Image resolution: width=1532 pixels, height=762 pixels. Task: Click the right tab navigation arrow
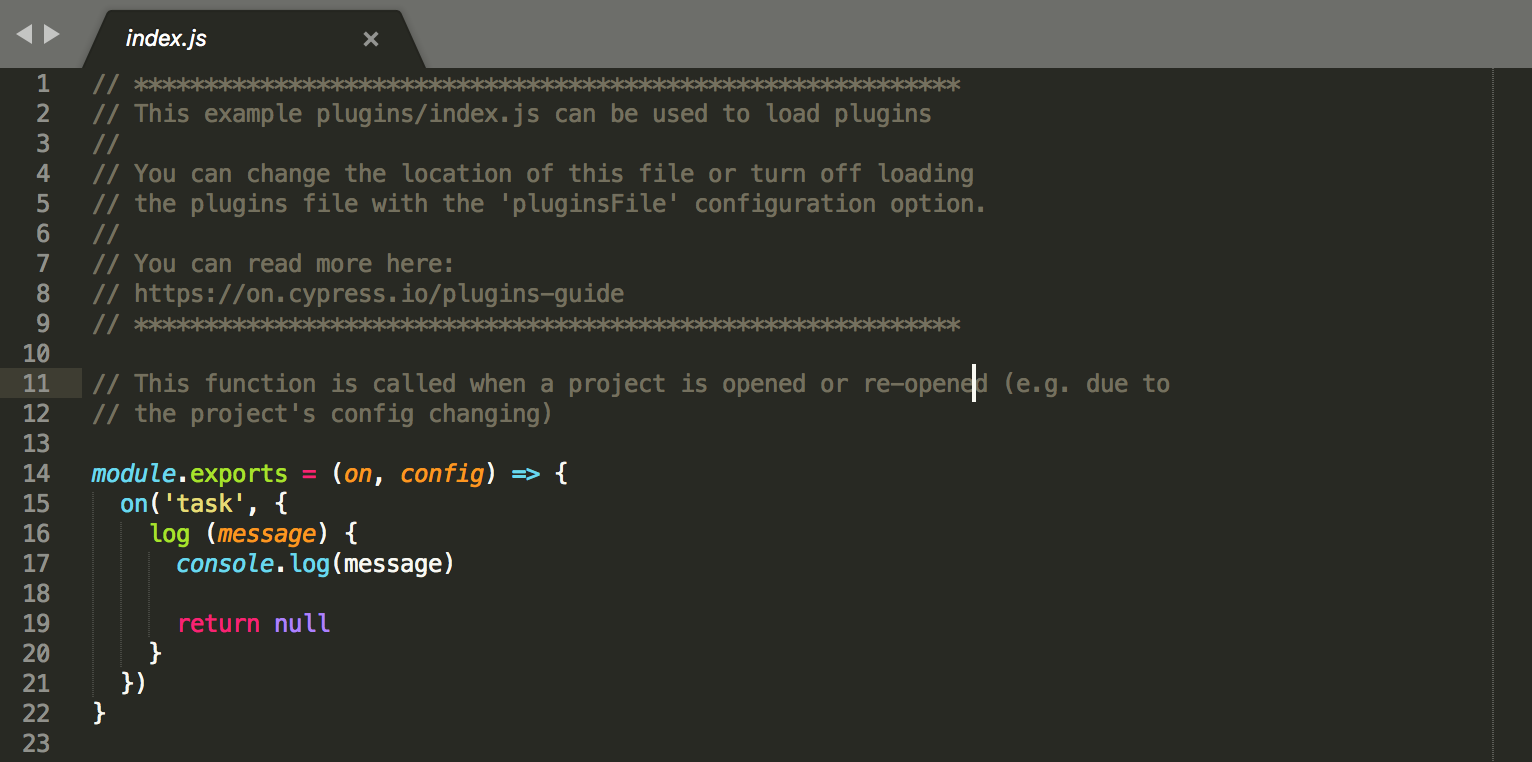pyautogui.click(x=52, y=35)
